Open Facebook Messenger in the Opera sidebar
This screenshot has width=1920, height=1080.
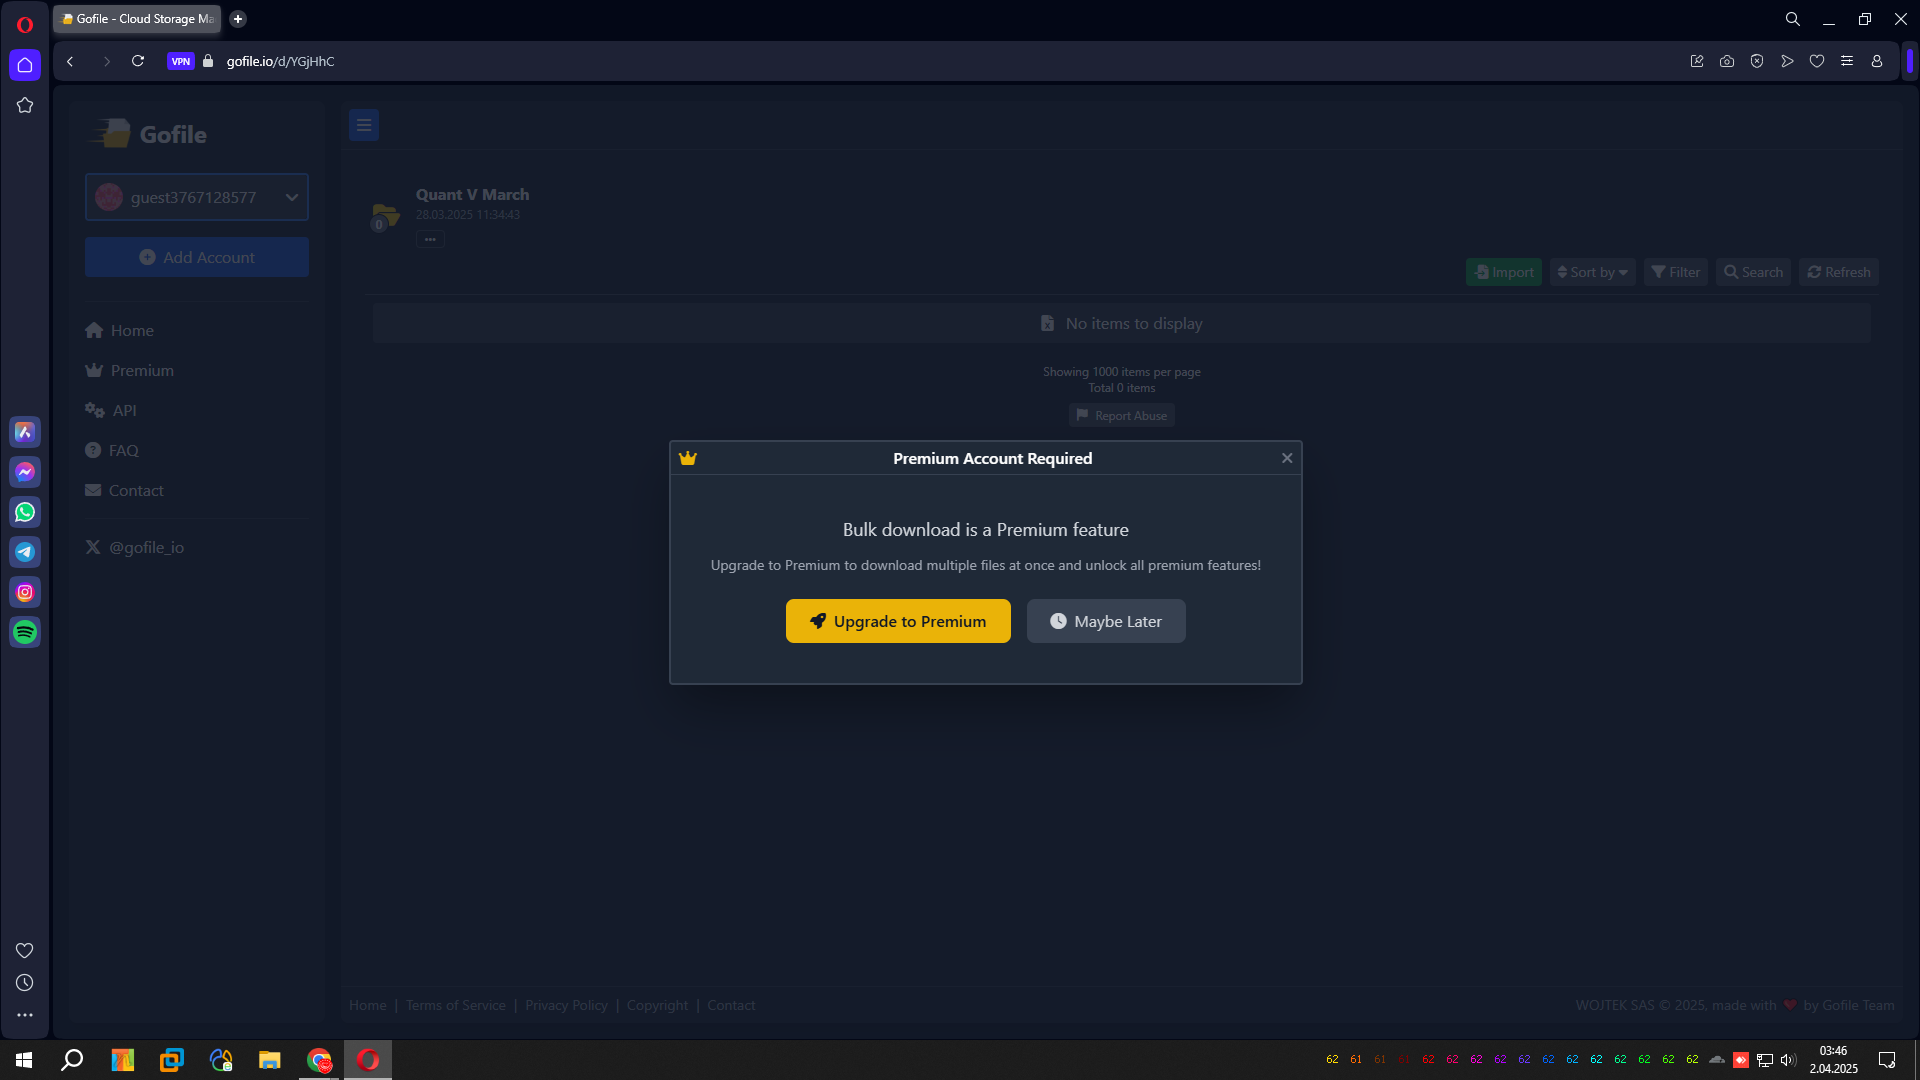[25, 472]
